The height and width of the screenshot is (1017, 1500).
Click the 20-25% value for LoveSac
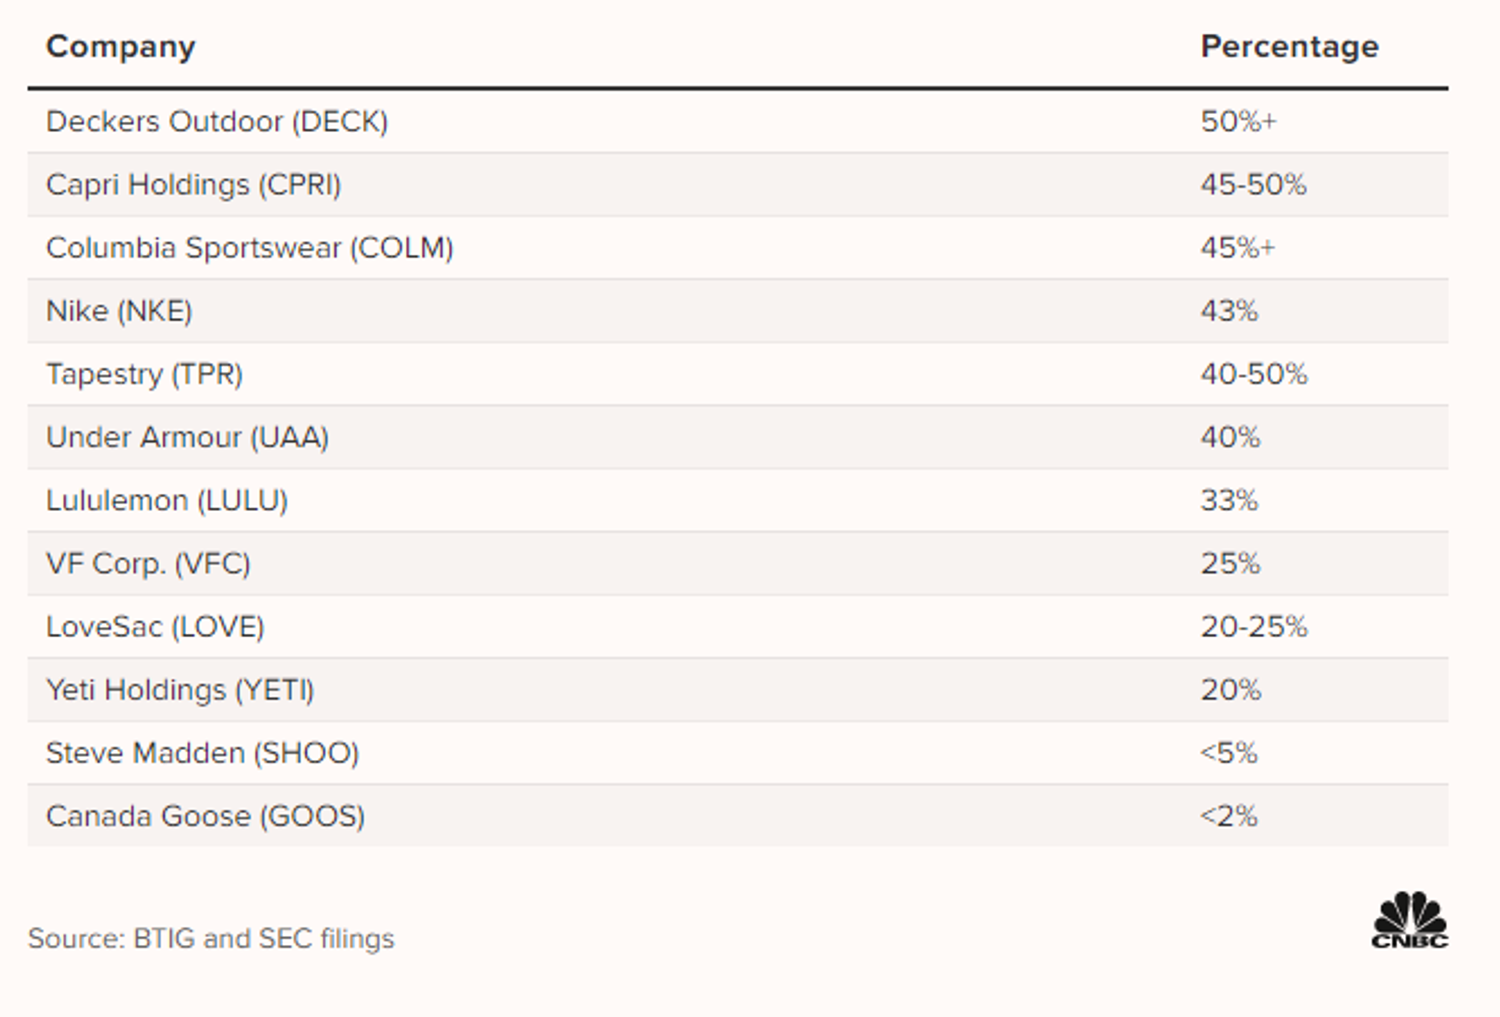tap(1254, 627)
